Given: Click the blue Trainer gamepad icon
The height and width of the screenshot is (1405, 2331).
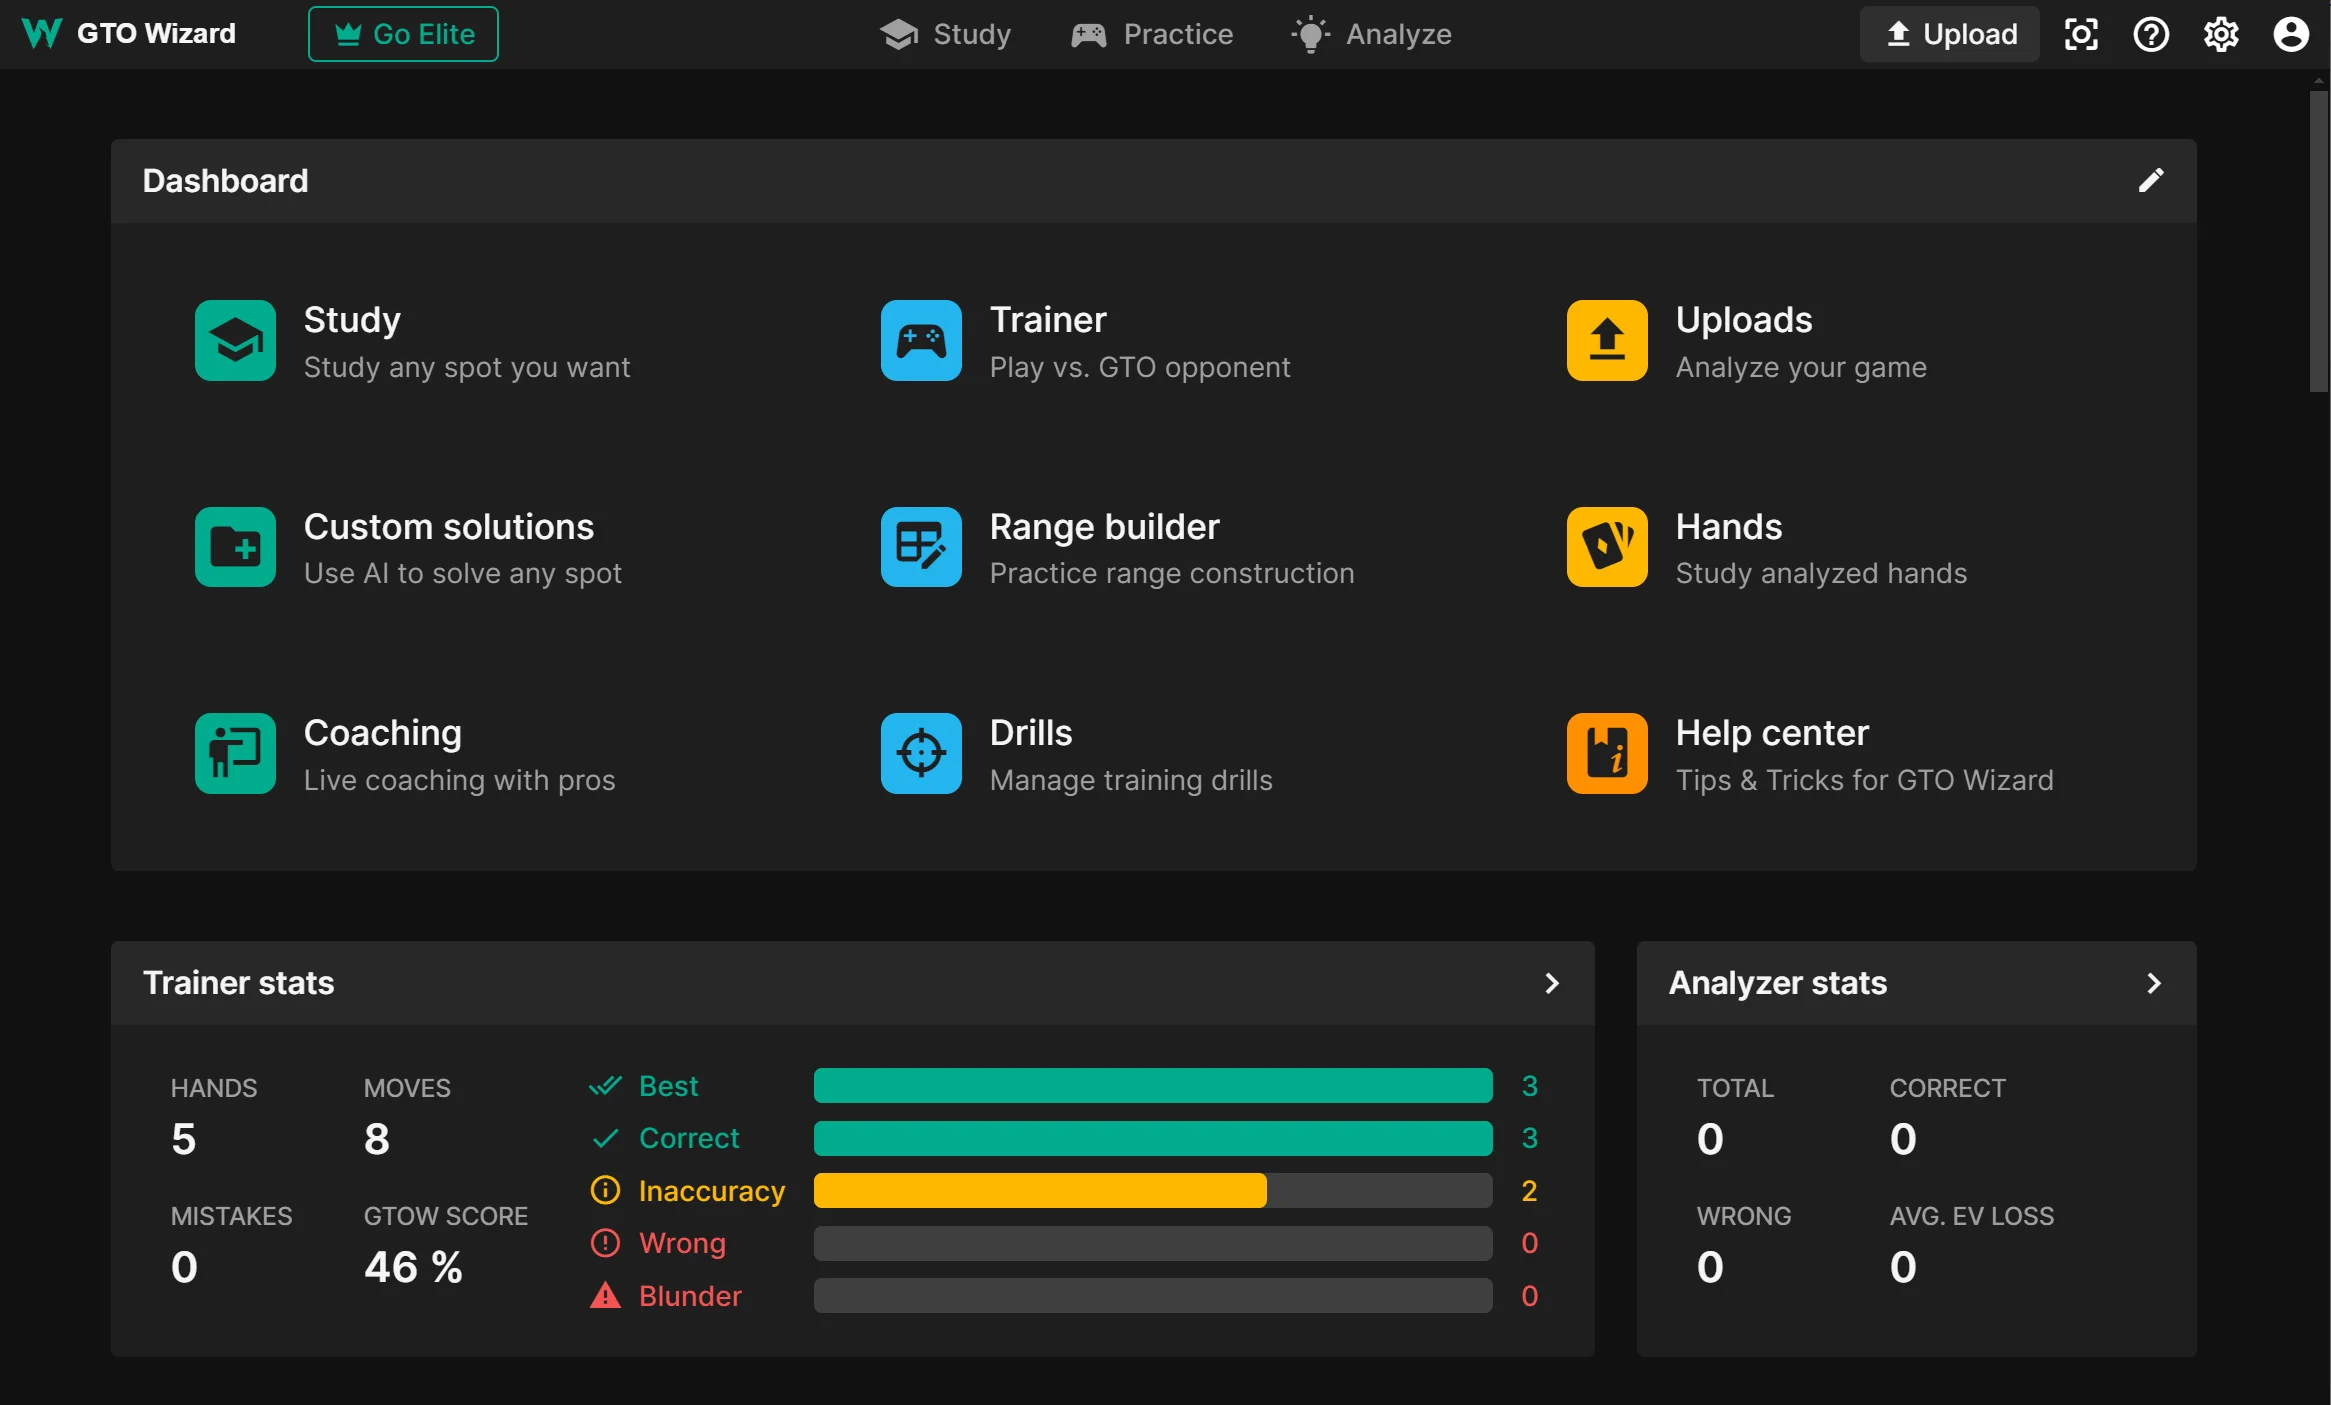Looking at the screenshot, I should point(921,340).
